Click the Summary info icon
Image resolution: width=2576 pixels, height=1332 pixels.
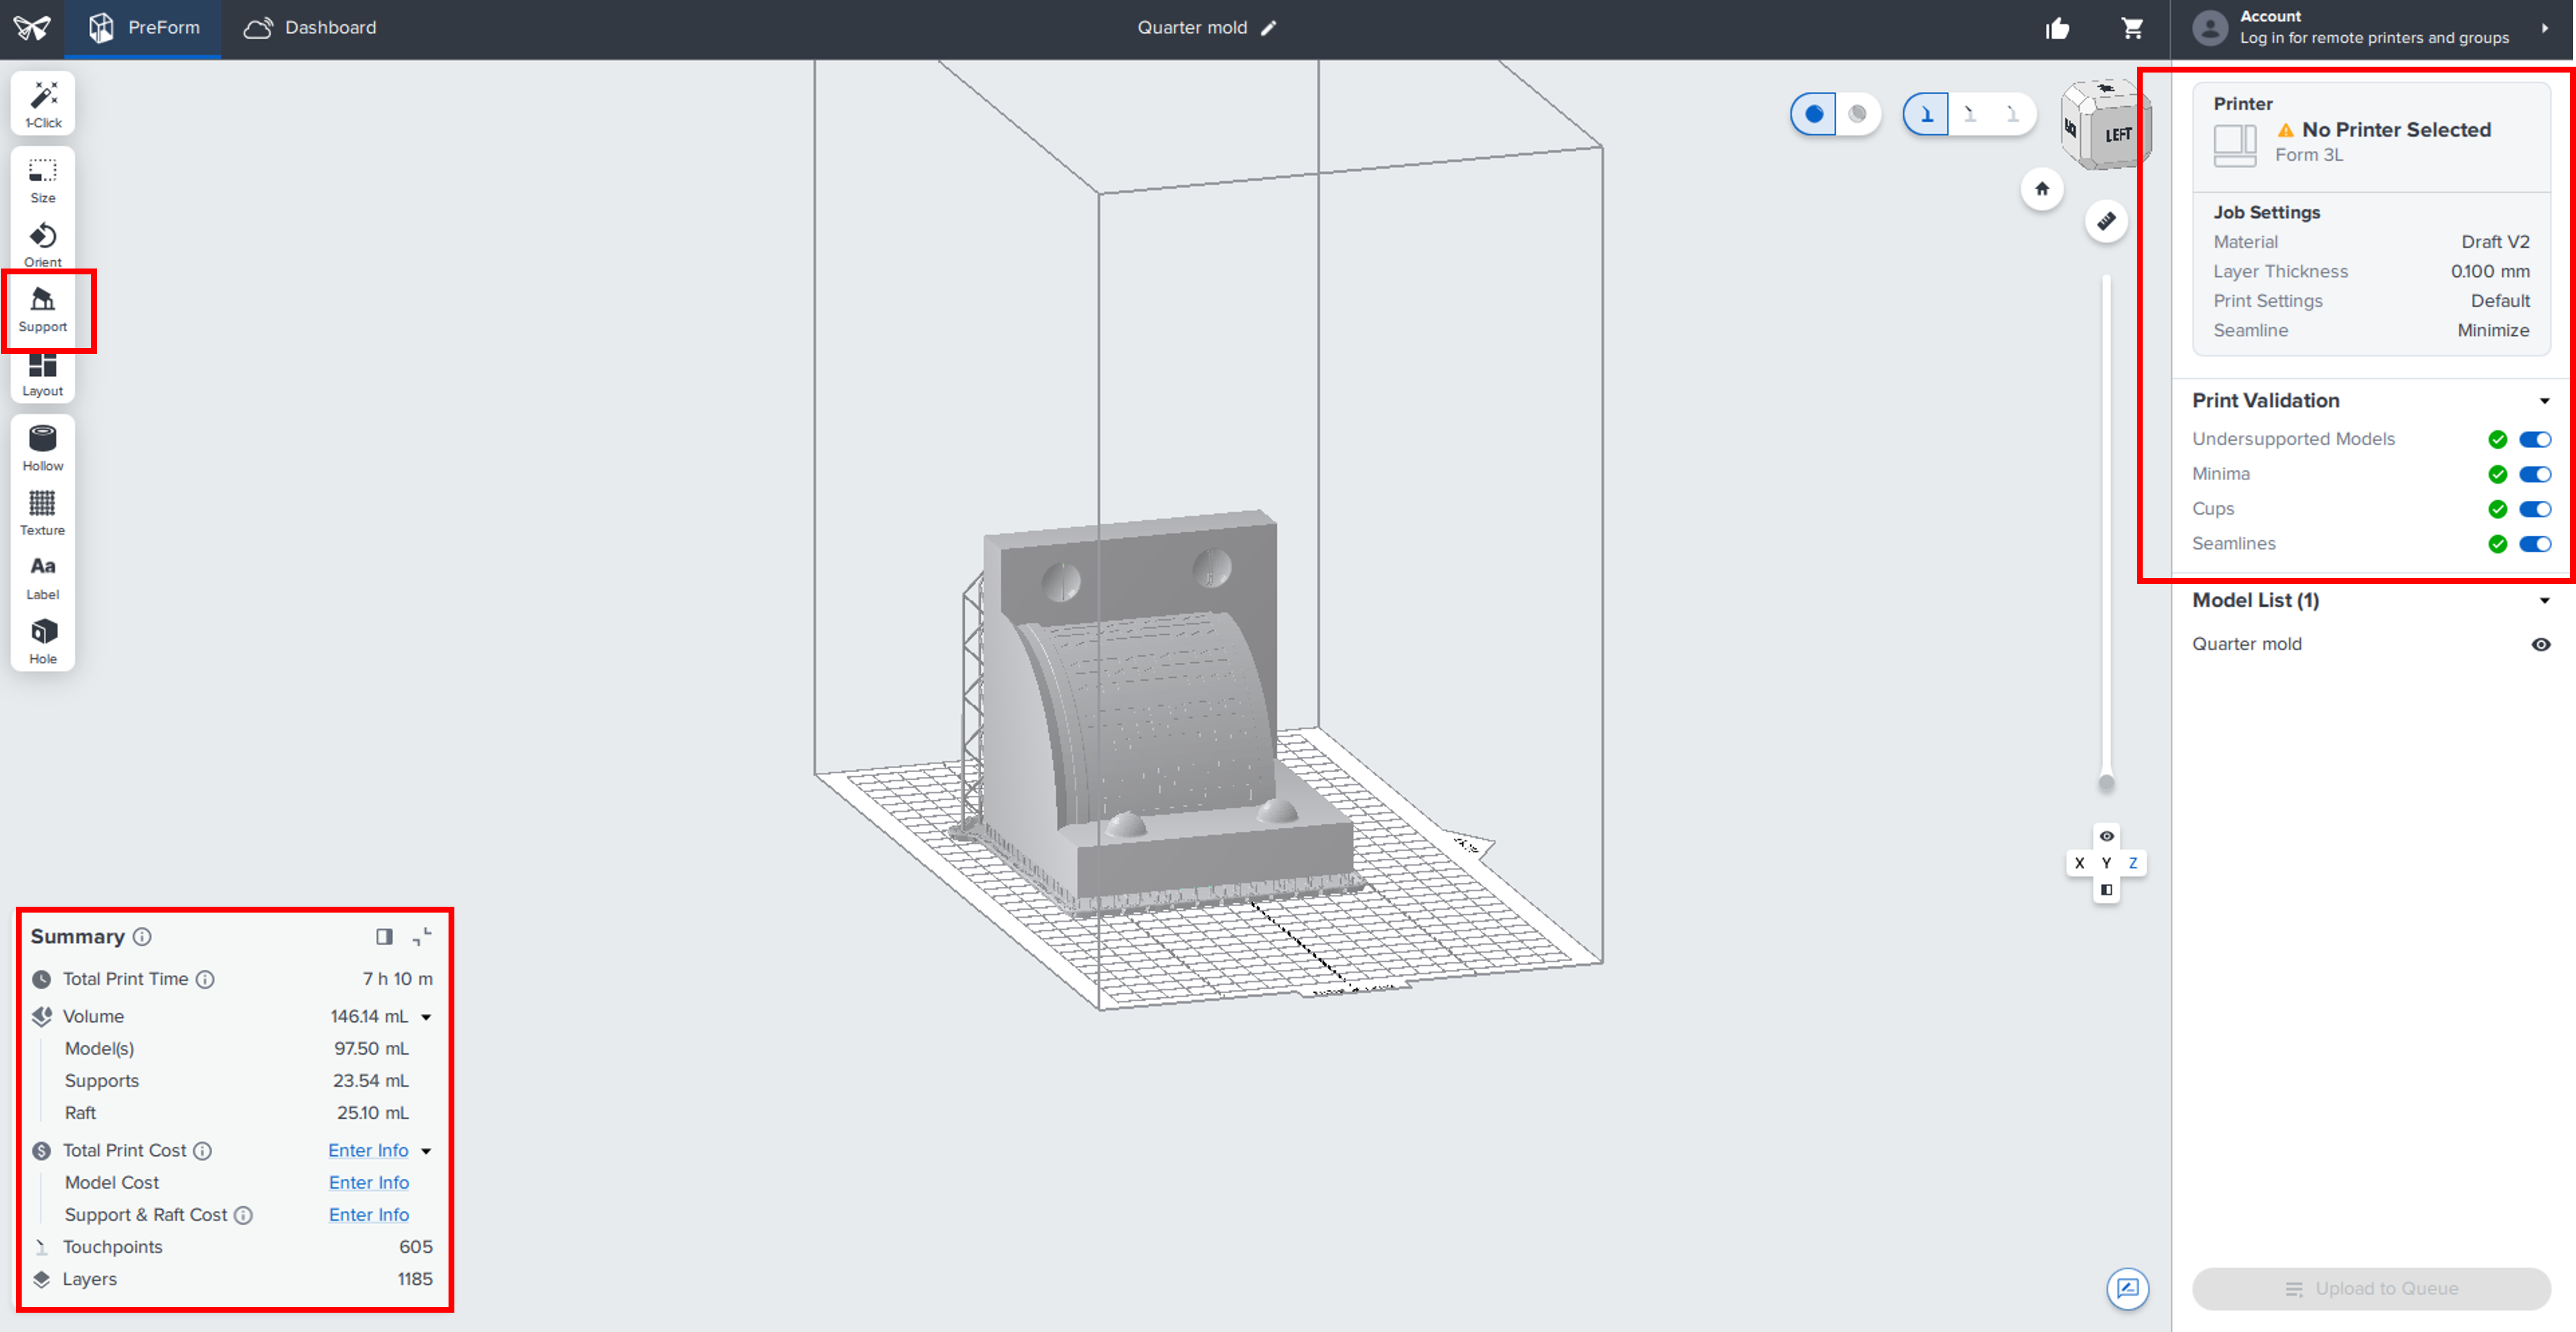pos(142,936)
